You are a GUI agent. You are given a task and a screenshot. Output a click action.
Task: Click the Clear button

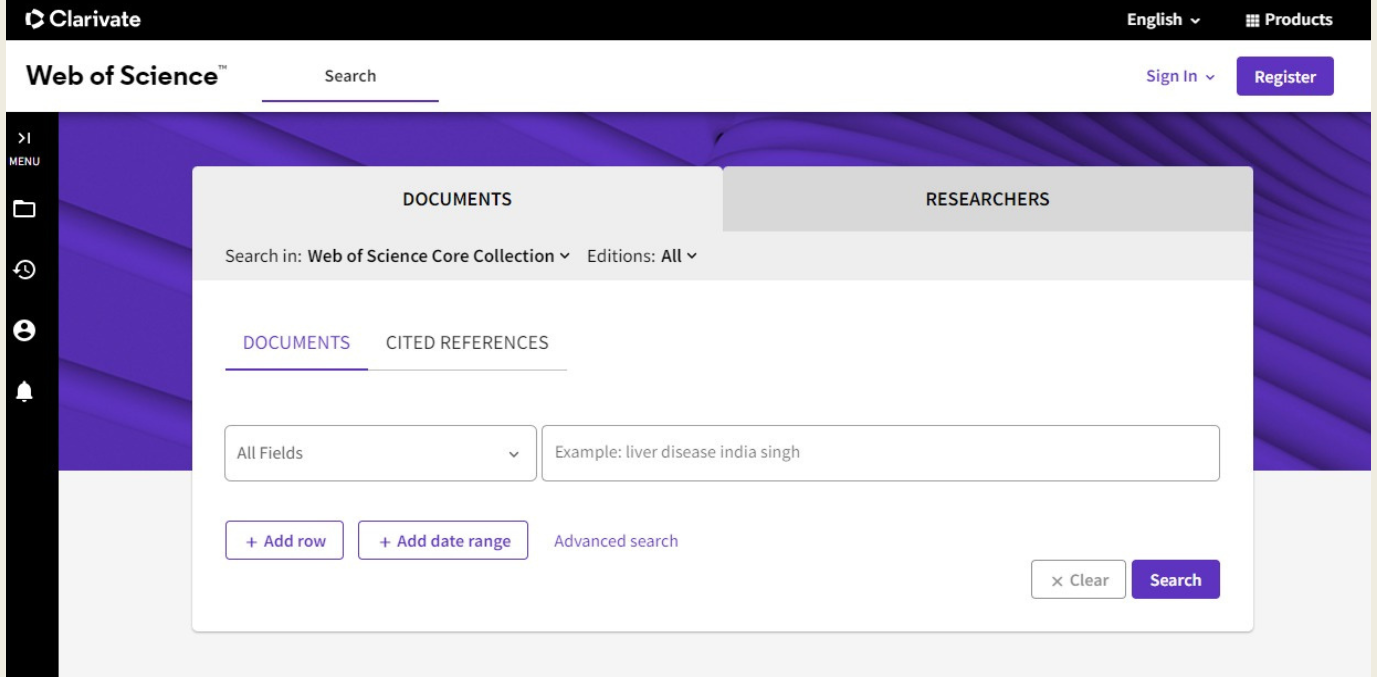[x=1079, y=580]
